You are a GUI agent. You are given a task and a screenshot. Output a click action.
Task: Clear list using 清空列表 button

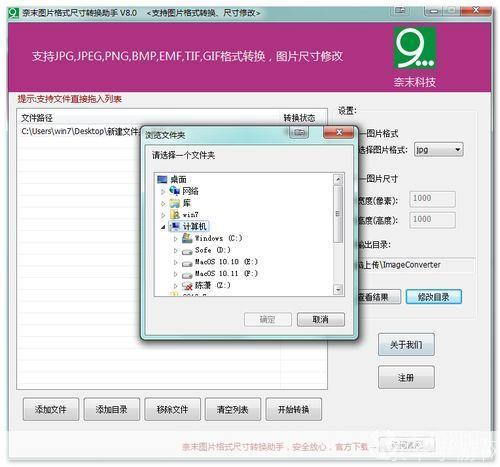click(x=233, y=409)
